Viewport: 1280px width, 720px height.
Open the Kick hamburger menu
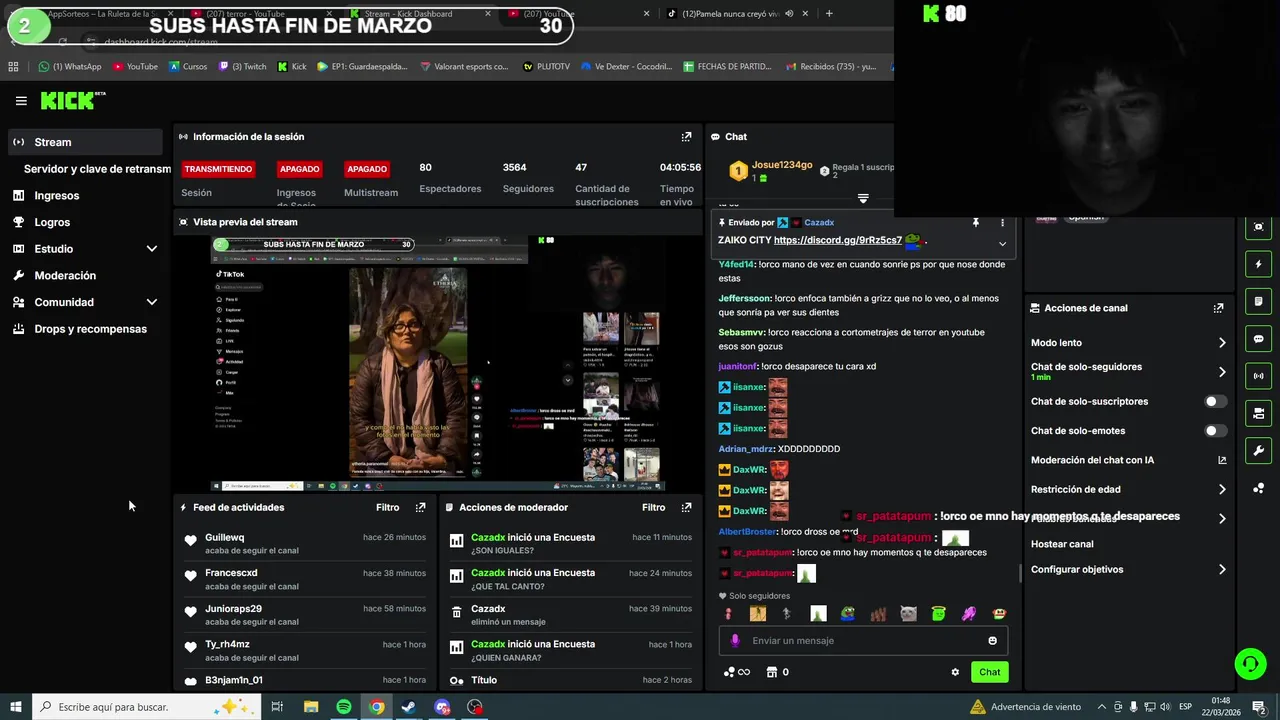(x=21, y=101)
